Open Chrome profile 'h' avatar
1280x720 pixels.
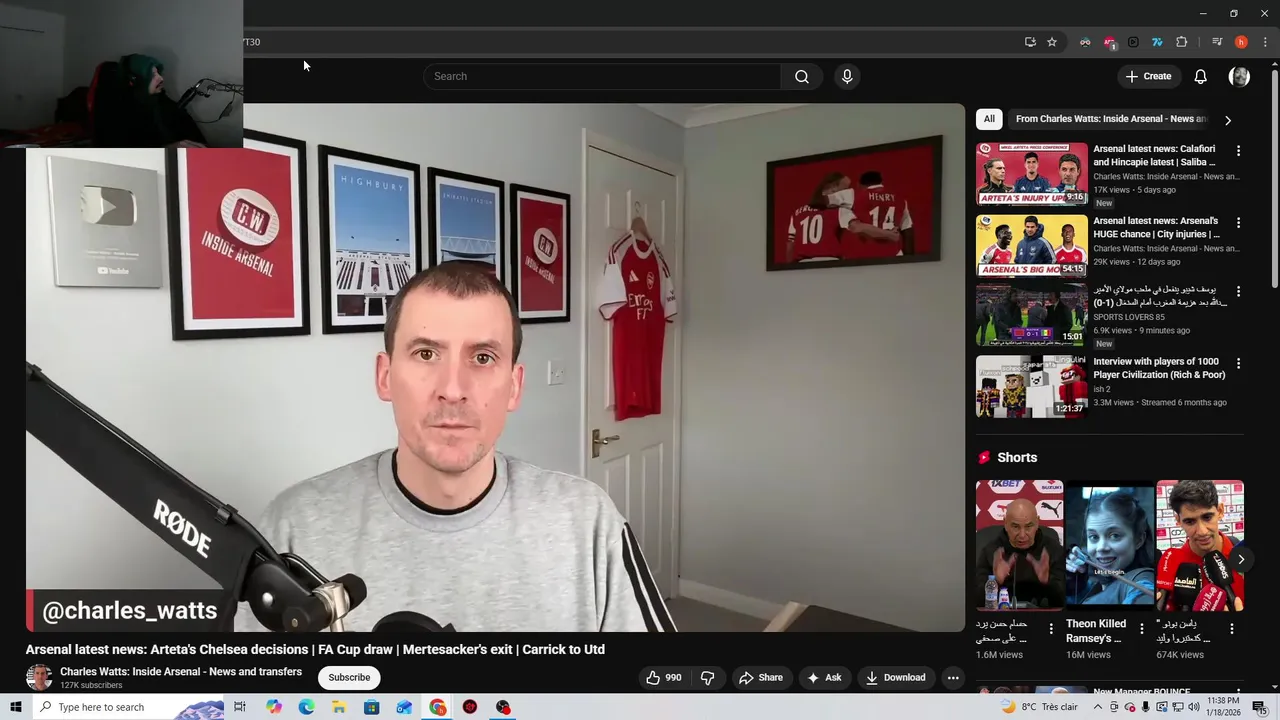coord(1241,42)
